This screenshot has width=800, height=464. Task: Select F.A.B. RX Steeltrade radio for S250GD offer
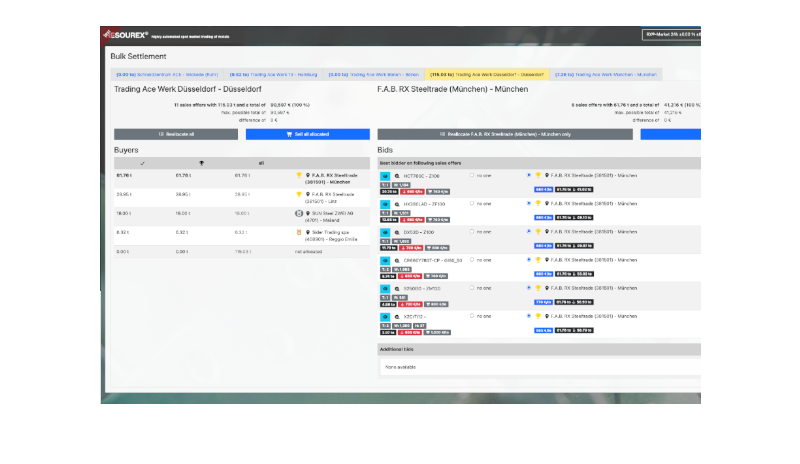(x=529, y=288)
